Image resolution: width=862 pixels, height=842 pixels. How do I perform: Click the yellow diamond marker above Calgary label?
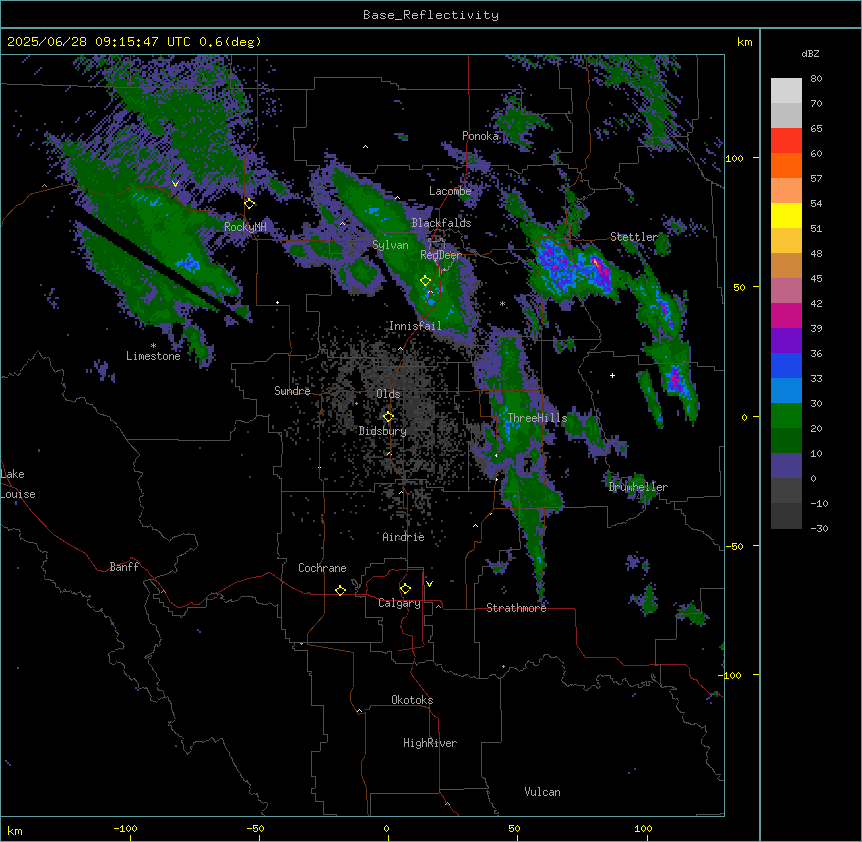(x=405, y=589)
